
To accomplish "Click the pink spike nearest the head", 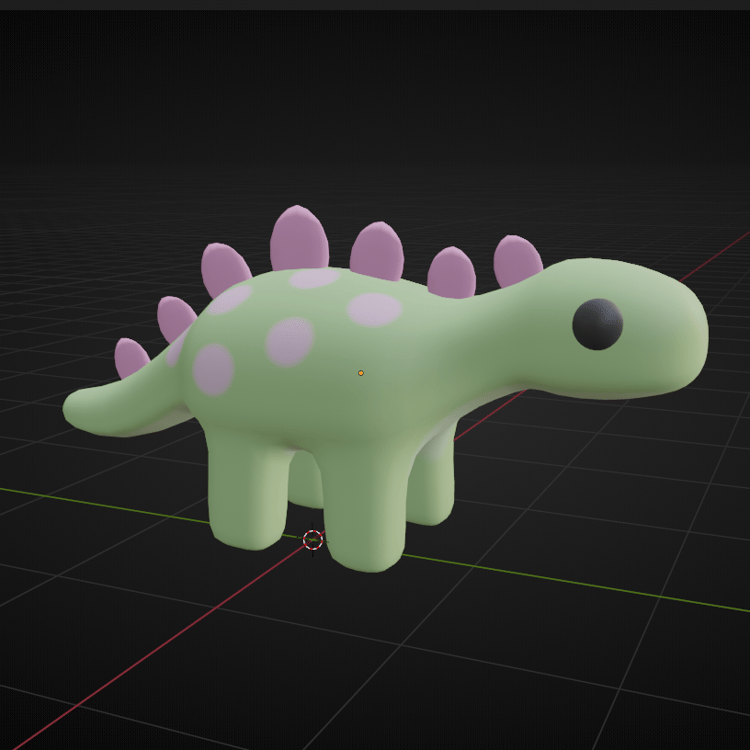I will [517, 260].
